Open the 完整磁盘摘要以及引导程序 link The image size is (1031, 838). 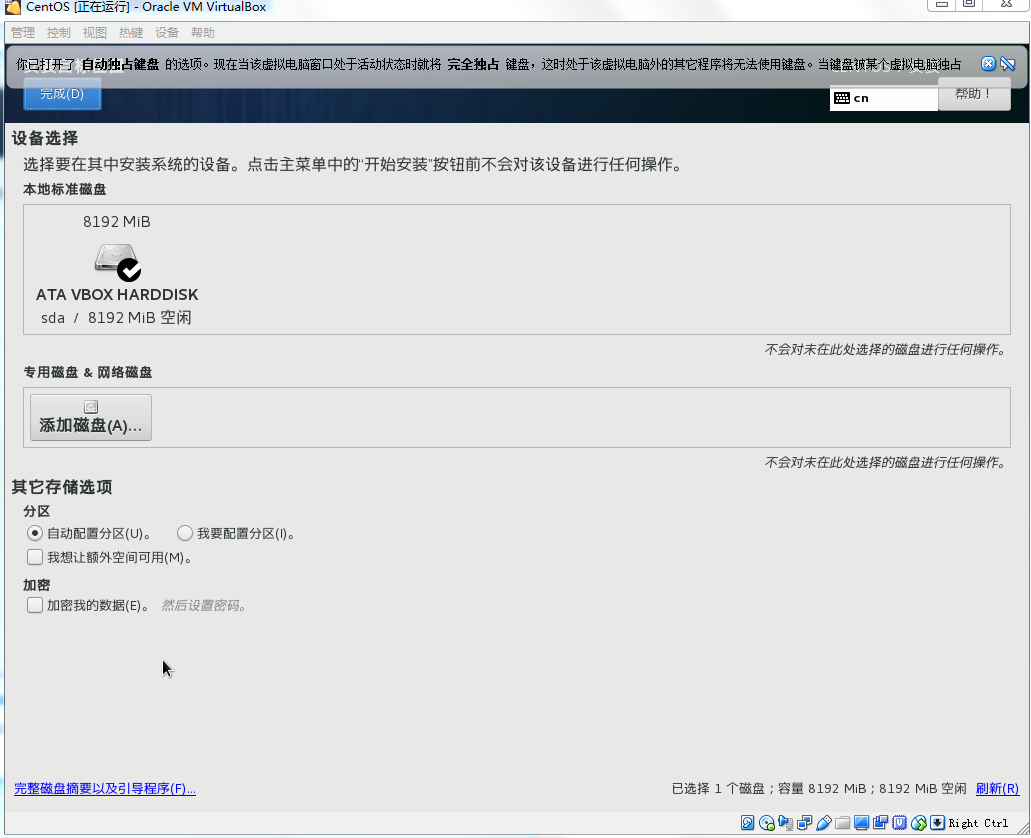104,789
